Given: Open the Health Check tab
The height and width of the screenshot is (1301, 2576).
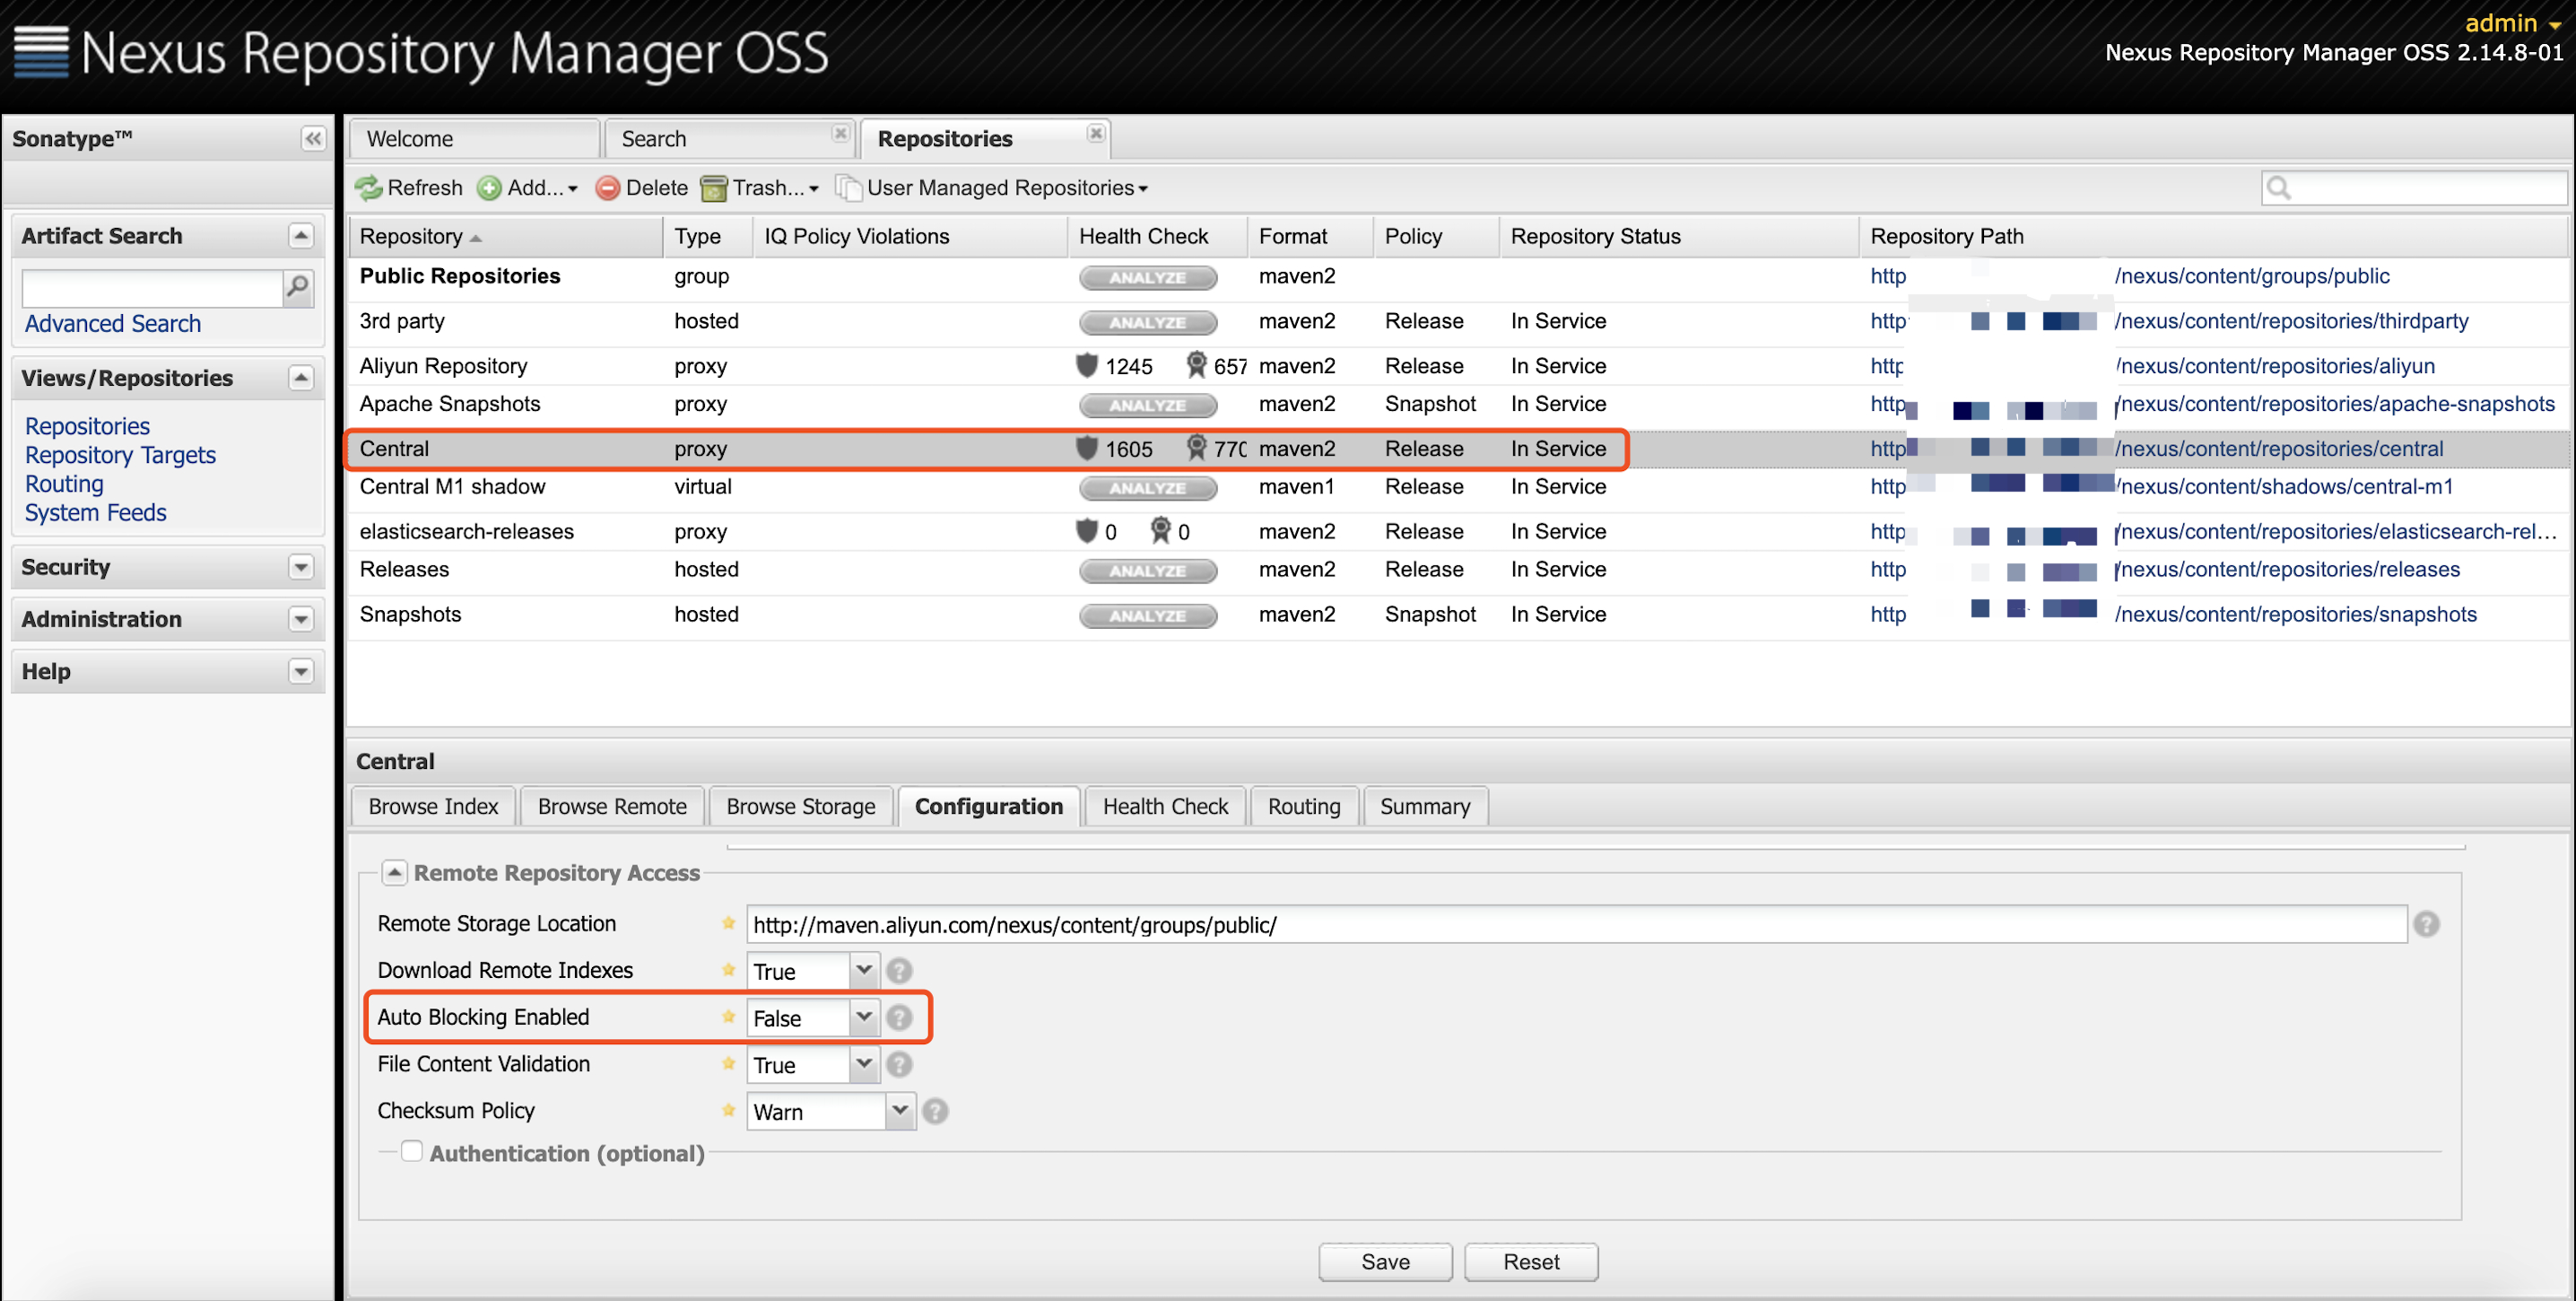Looking at the screenshot, I should click(1165, 806).
